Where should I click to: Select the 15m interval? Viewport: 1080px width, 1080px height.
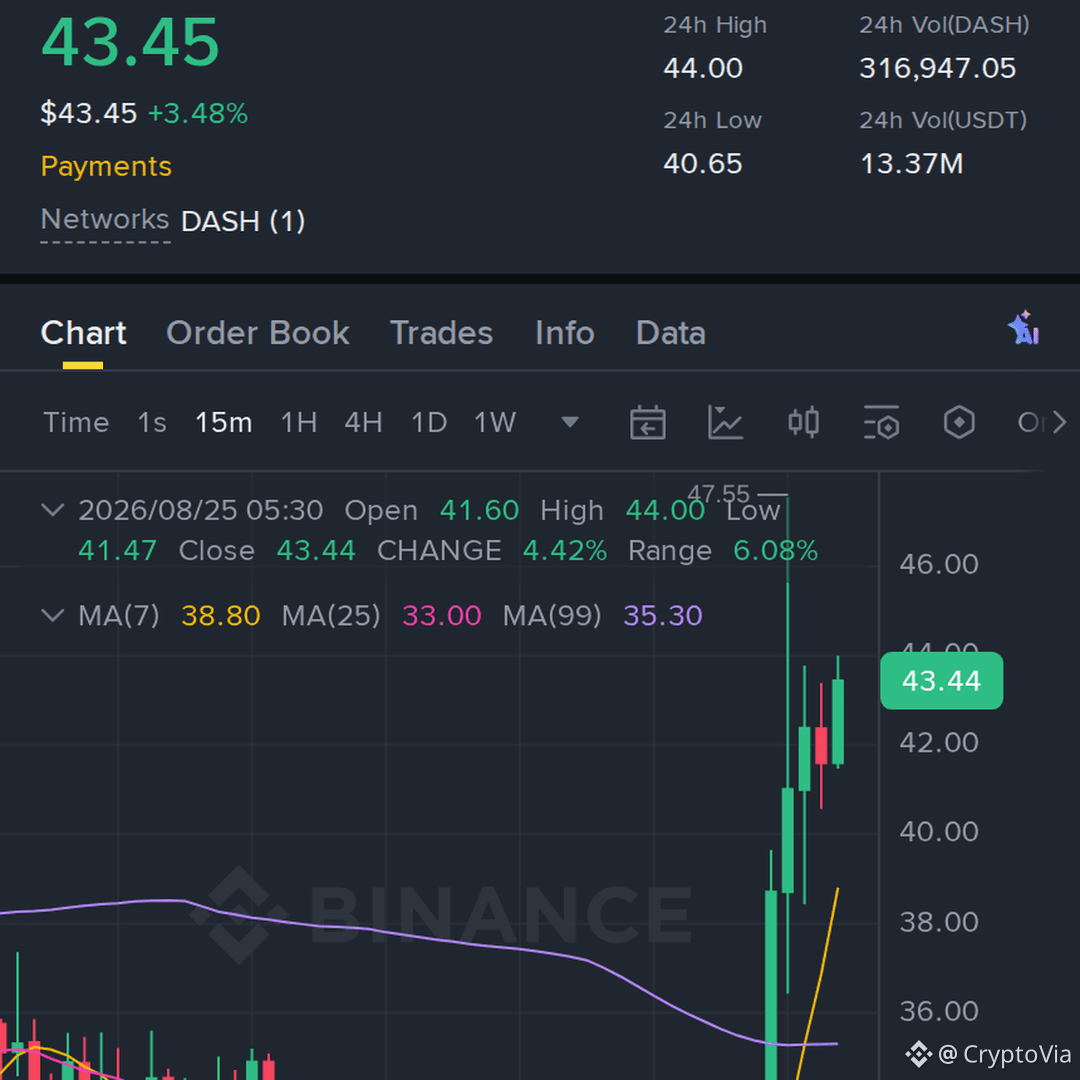[x=224, y=422]
